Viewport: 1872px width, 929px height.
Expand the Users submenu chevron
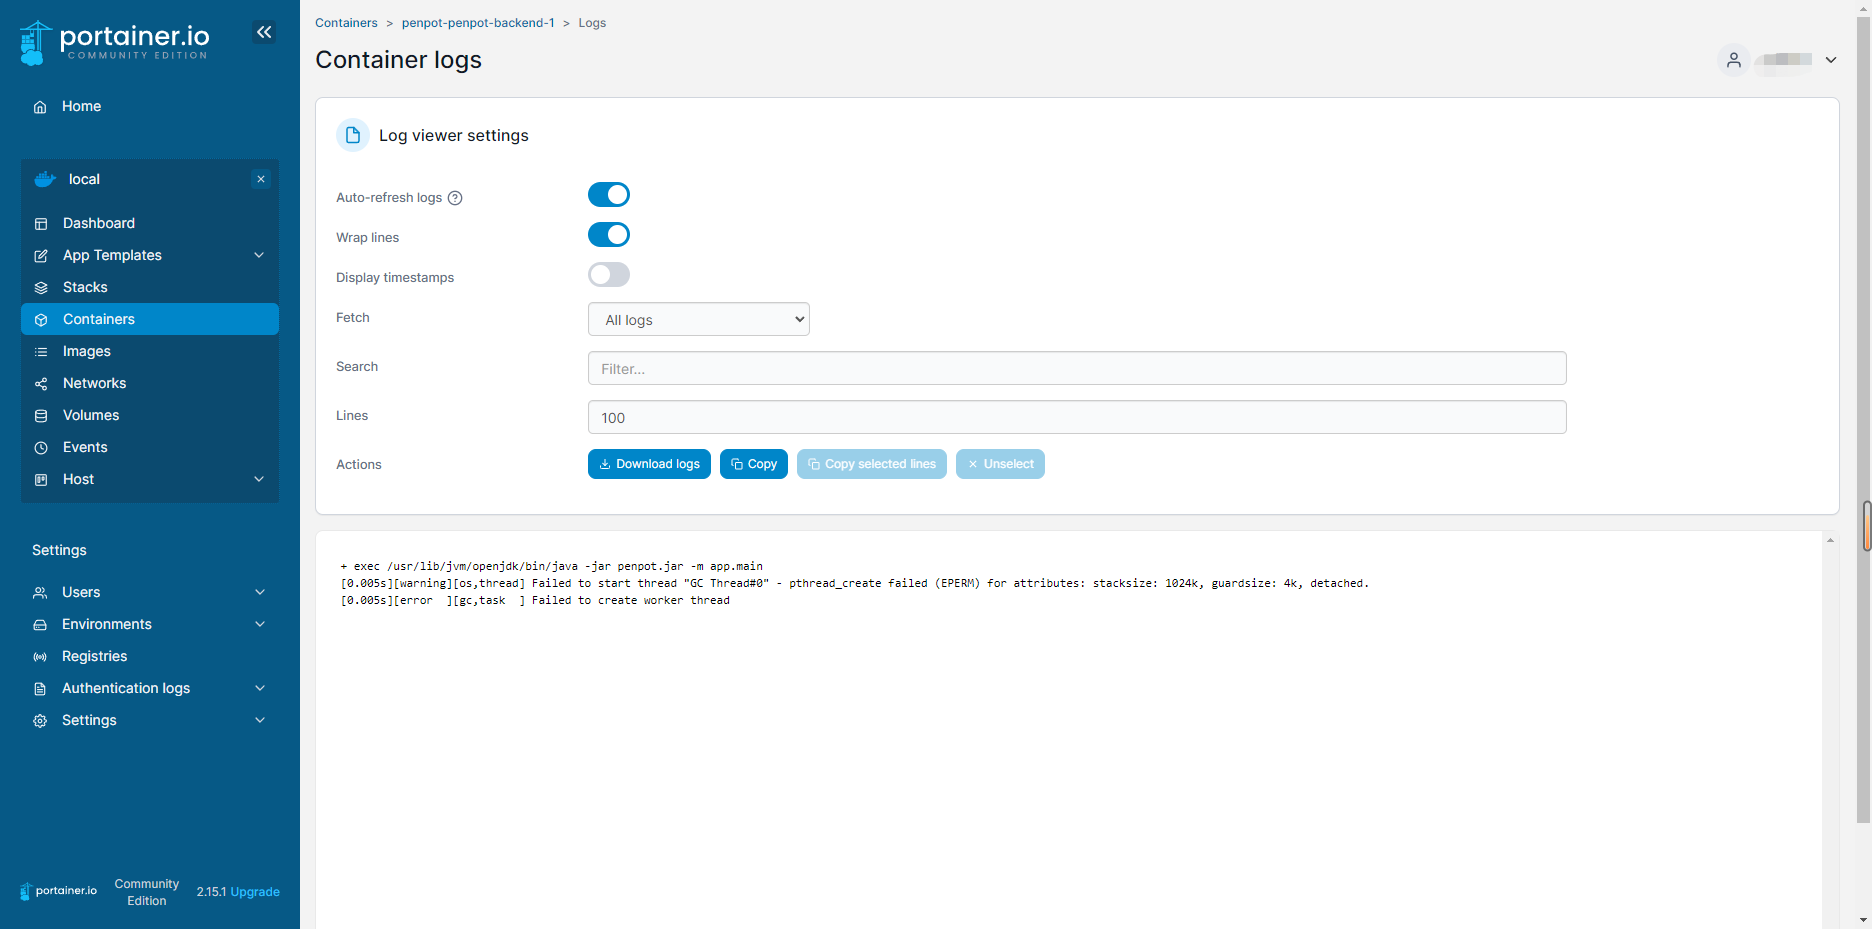[x=260, y=592]
